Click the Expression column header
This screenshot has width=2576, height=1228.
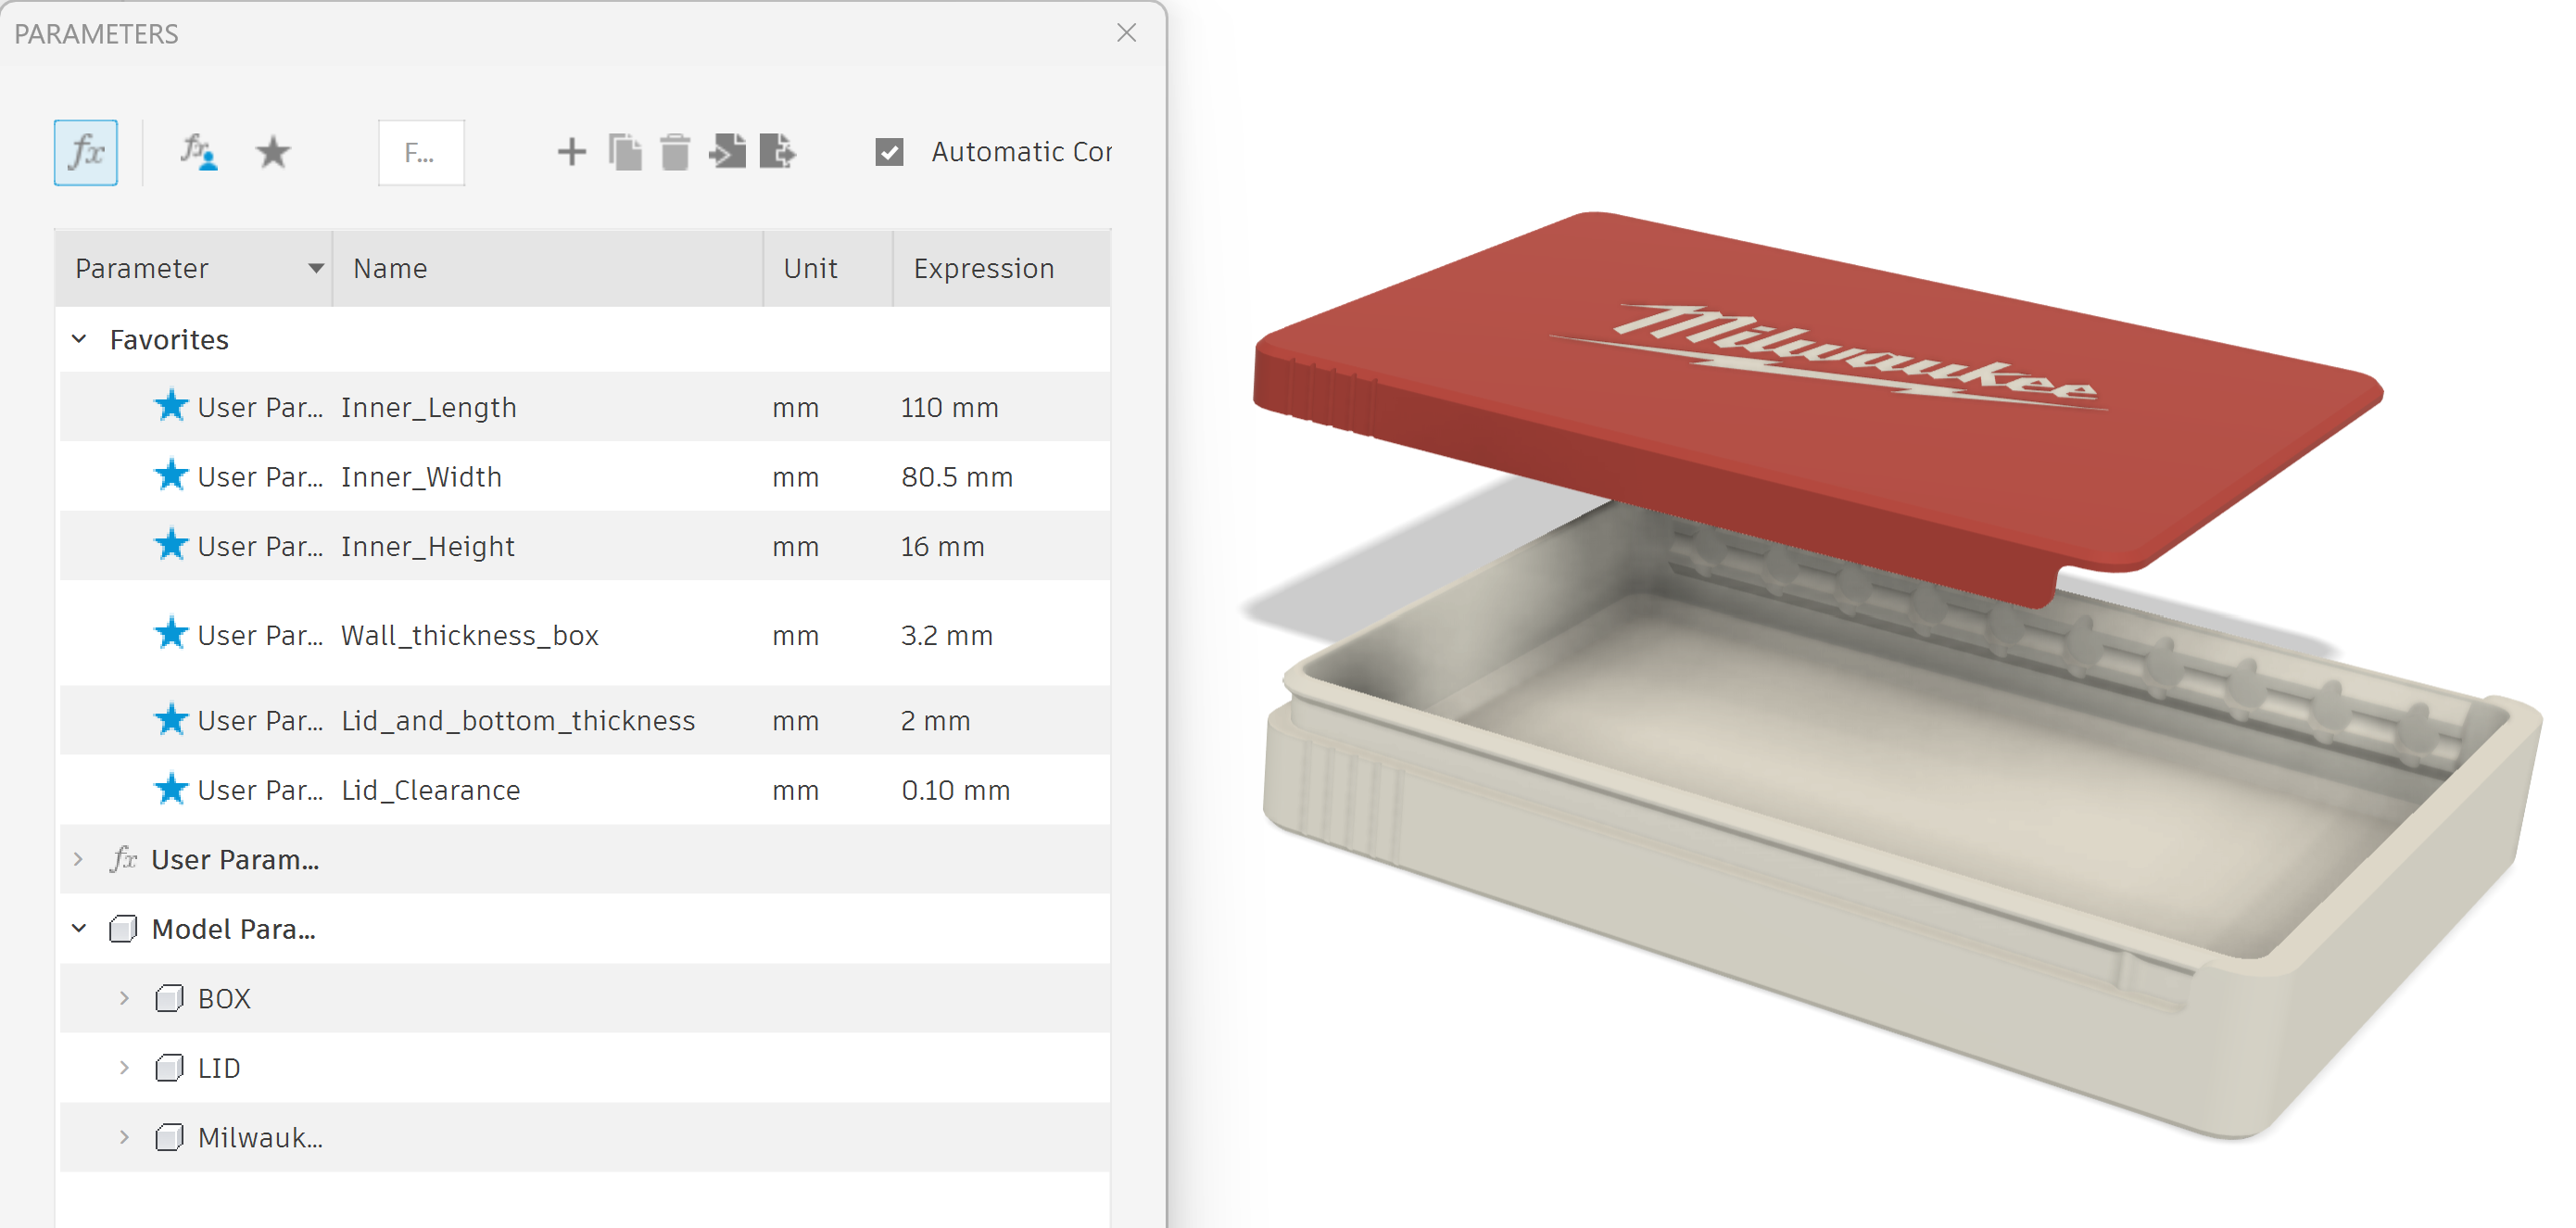1002,268
